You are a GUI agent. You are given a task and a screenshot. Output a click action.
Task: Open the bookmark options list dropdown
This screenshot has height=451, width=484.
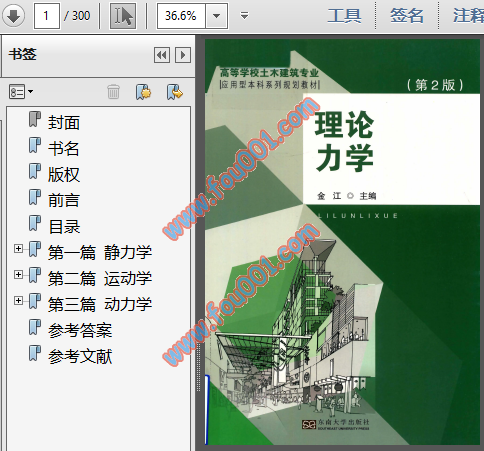pyautogui.click(x=21, y=92)
